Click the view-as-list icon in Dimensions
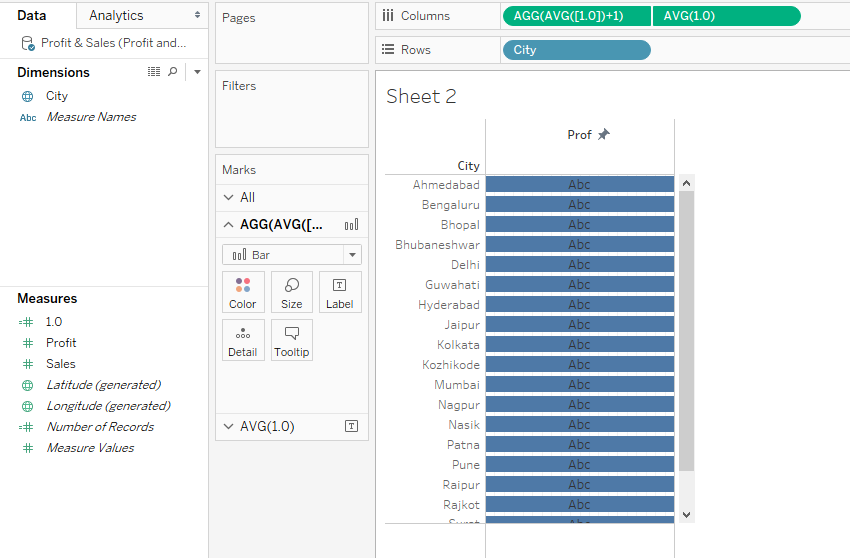The image size is (850, 558). click(x=154, y=72)
